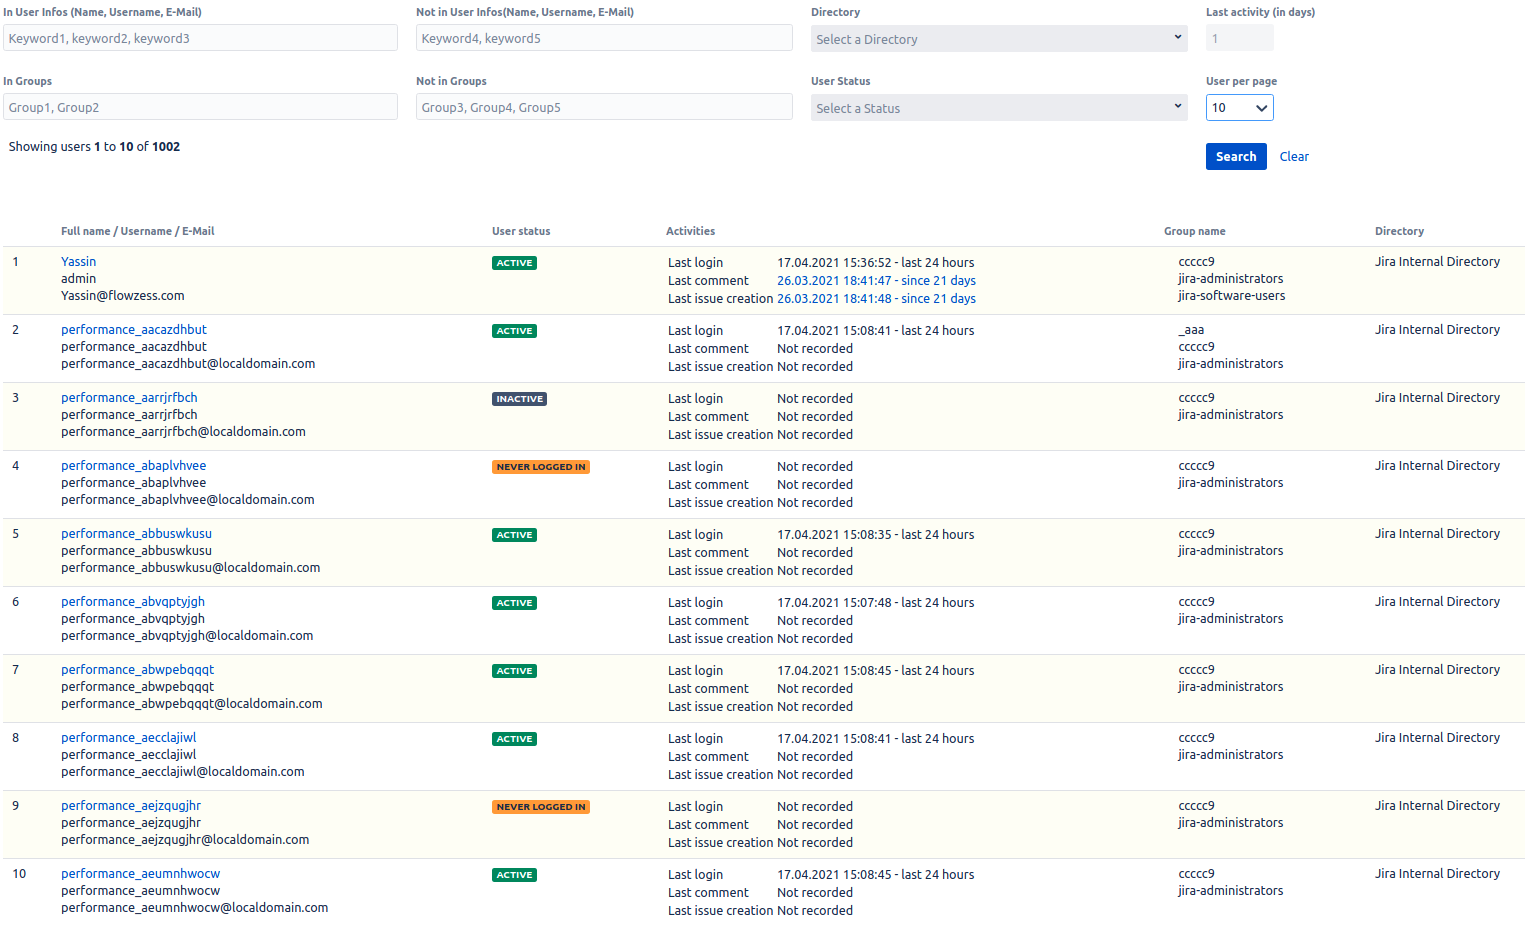Image resolution: width=1525 pixels, height=925 pixels.
Task: Expand the User Status dropdown
Action: [x=998, y=108]
